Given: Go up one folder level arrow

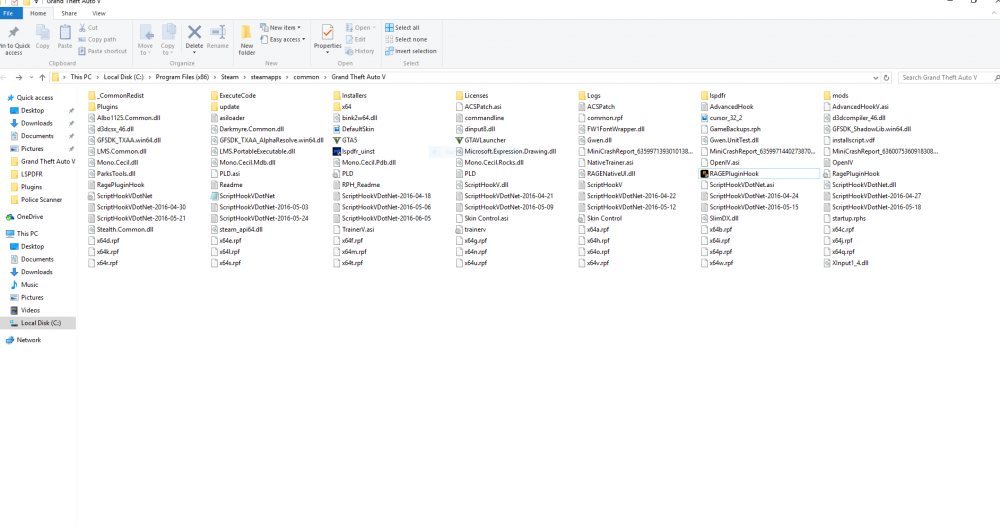Looking at the screenshot, I should click(x=42, y=77).
